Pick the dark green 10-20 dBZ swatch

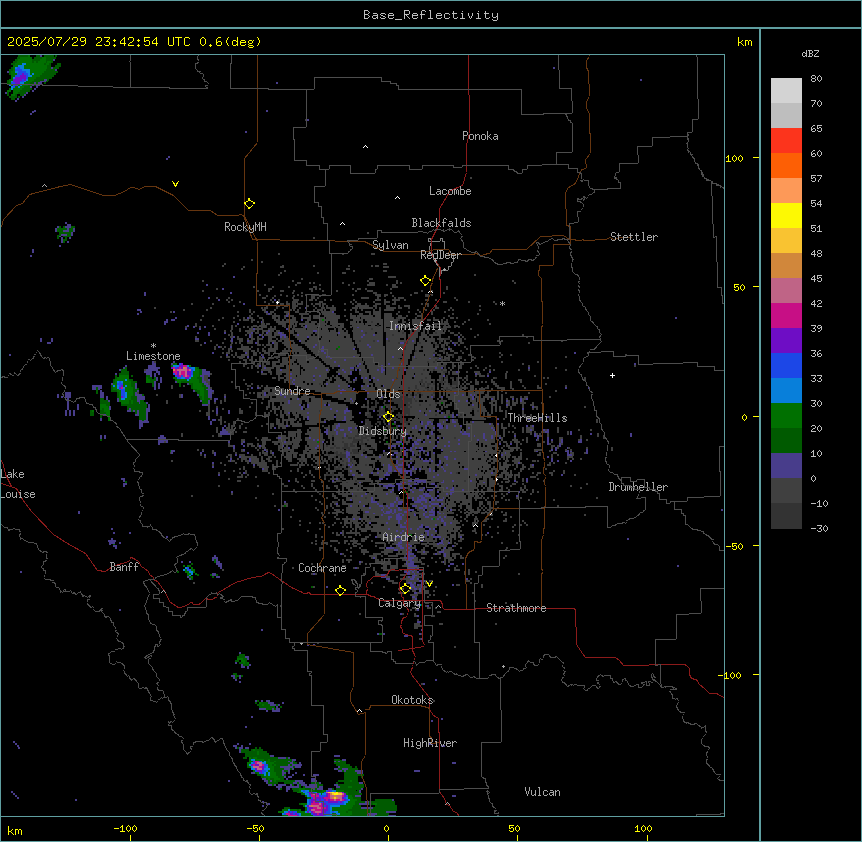pos(786,441)
